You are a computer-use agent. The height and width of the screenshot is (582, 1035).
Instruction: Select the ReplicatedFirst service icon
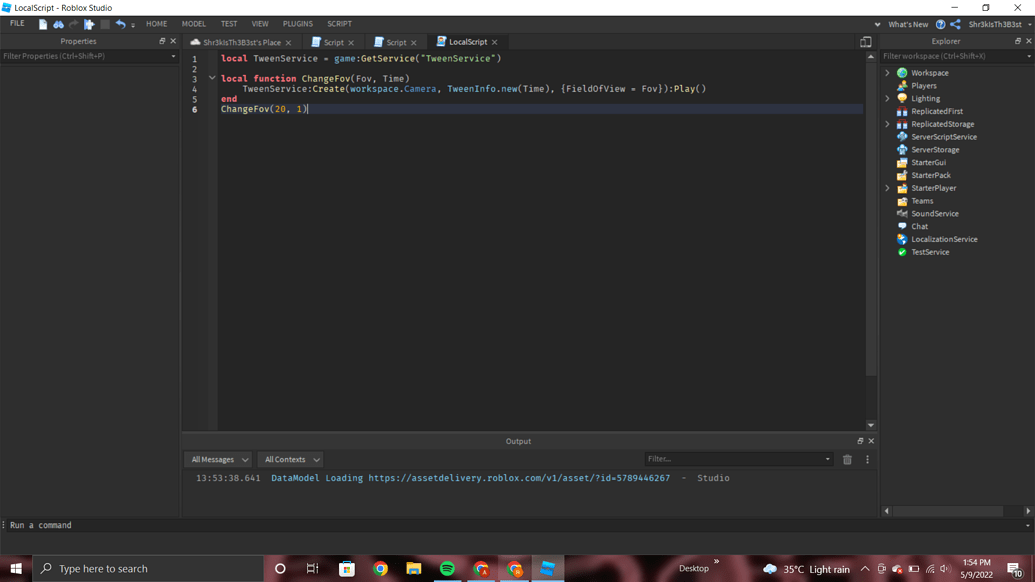pyautogui.click(x=902, y=112)
